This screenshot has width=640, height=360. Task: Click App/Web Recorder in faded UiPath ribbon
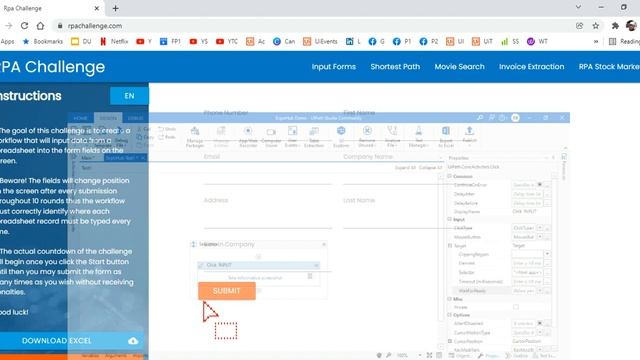pyautogui.click(x=248, y=137)
